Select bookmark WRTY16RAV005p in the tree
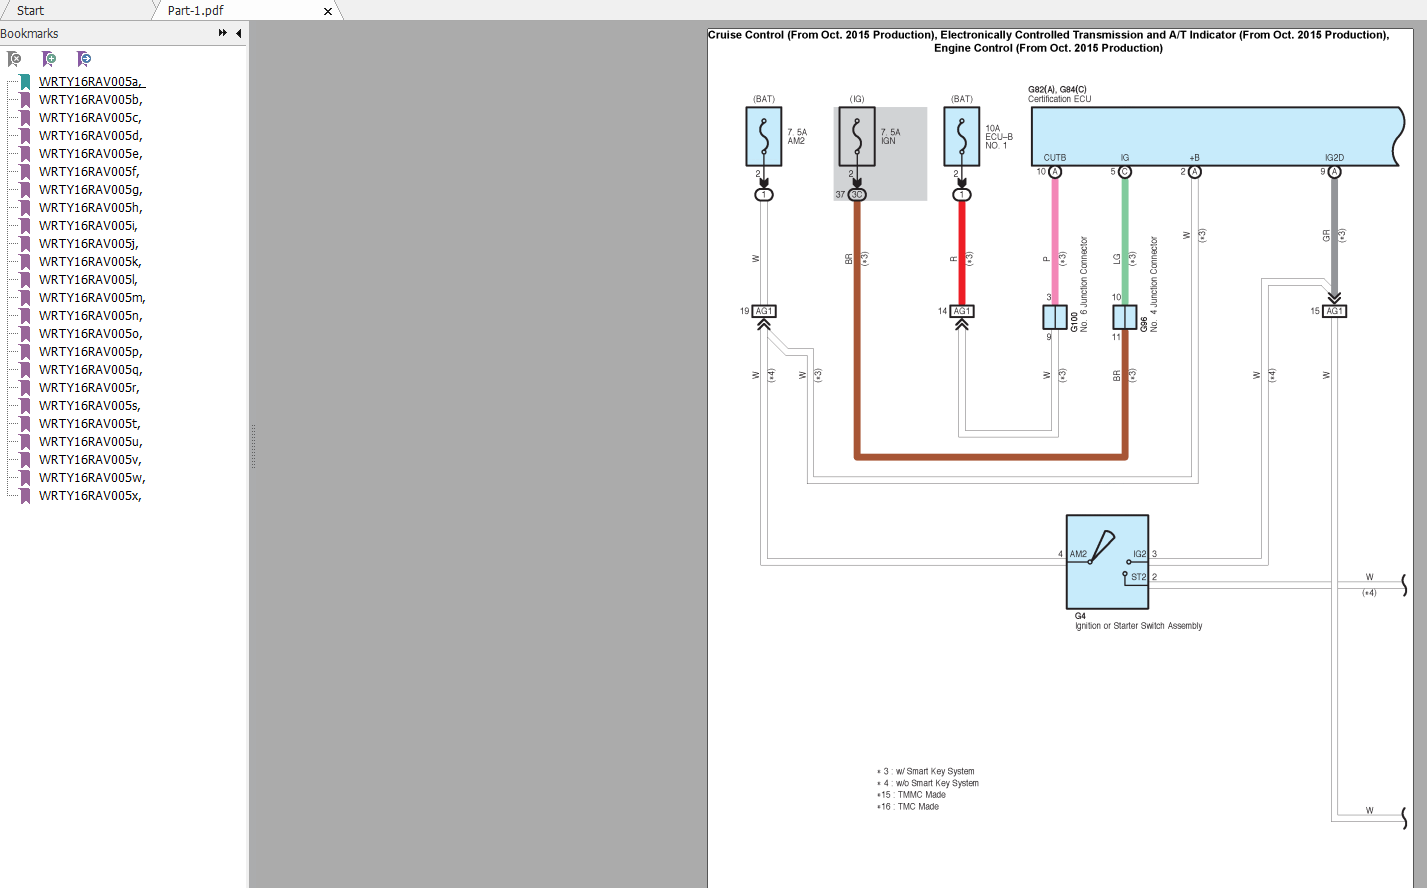Screen dimensions: 1427x888 pos(90,352)
